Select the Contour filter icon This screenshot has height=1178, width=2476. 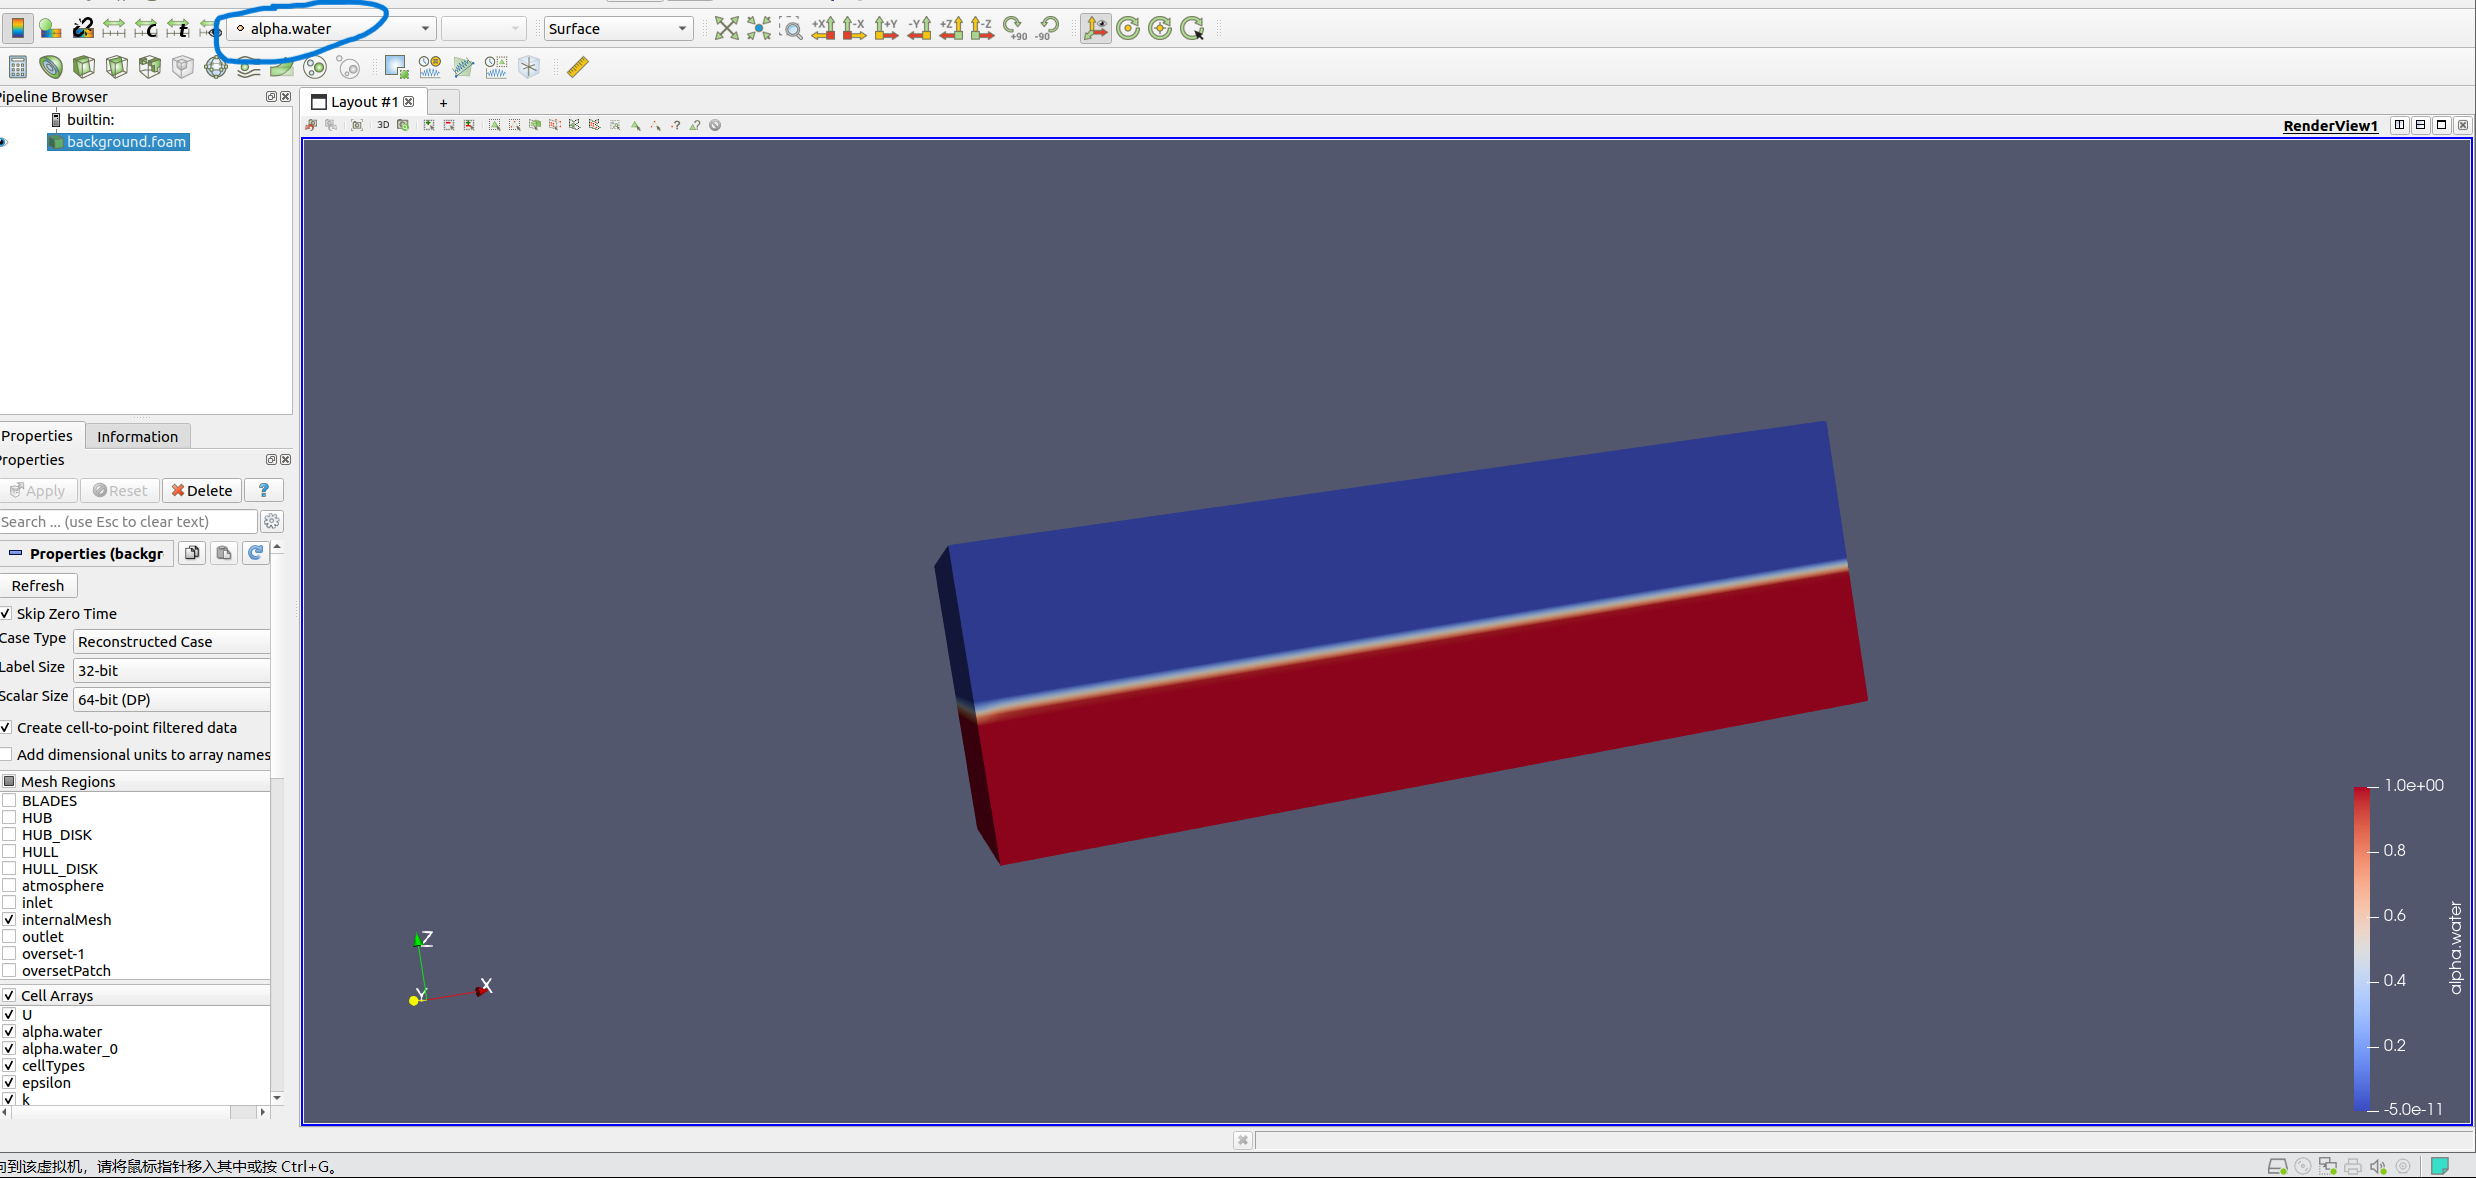point(51,67)
